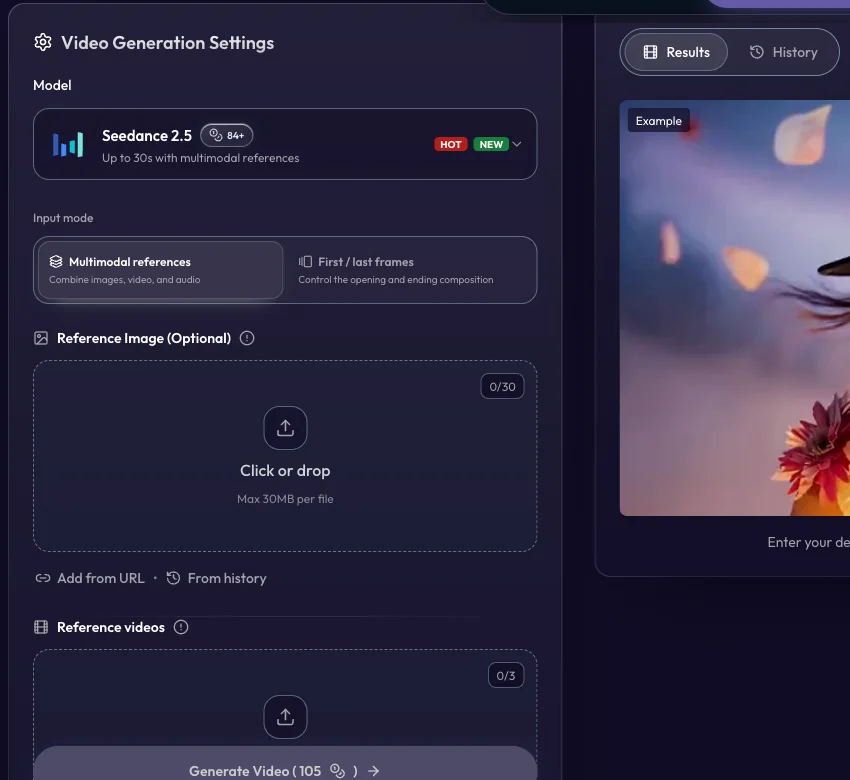The image size is (850, 780).
Task: Click the settings gear icon beside the heading
Action: tap(43, 42)
